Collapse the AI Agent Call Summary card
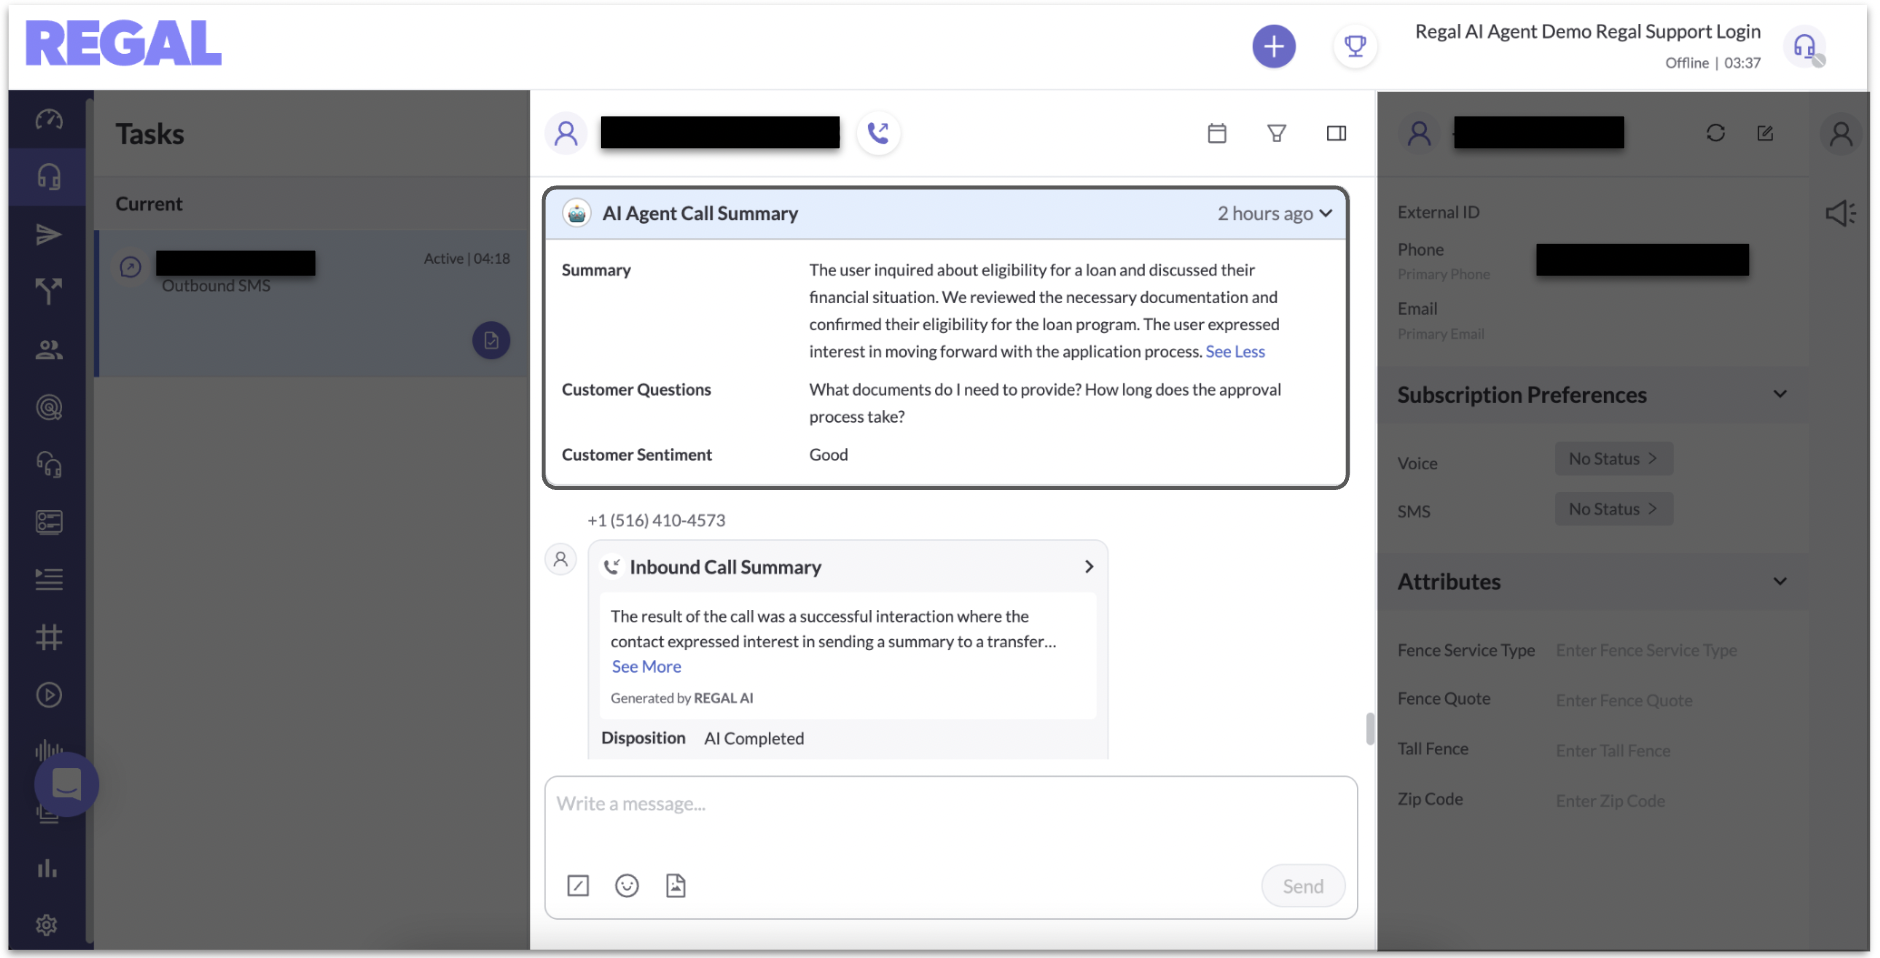This screenshot has height=958, width=1880. click(1326, 213)
